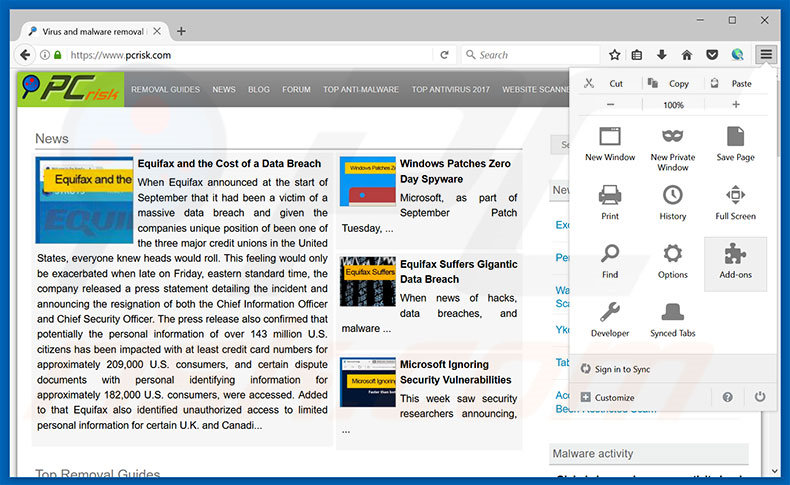Open TOP ANTIVIRUS 2017 nav link
Screen dimensions: 790x485
[450, 90]
